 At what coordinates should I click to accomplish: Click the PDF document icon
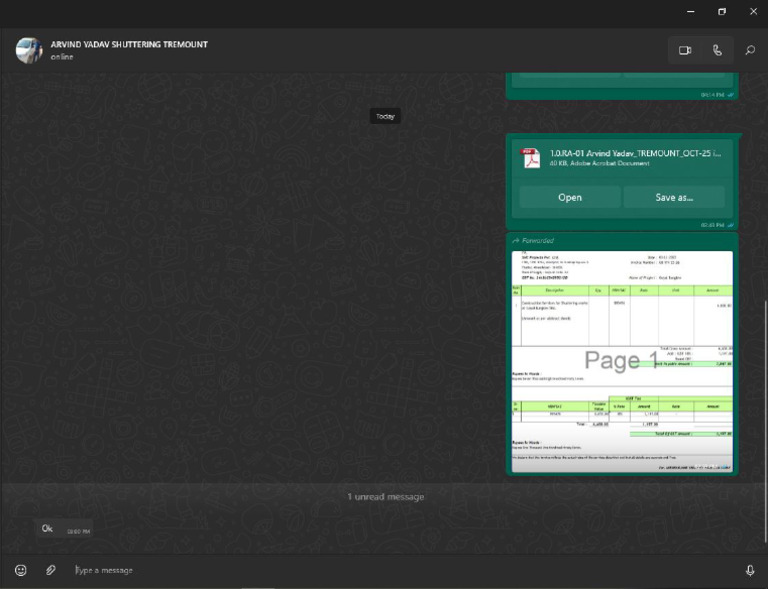tap(530, 158)
